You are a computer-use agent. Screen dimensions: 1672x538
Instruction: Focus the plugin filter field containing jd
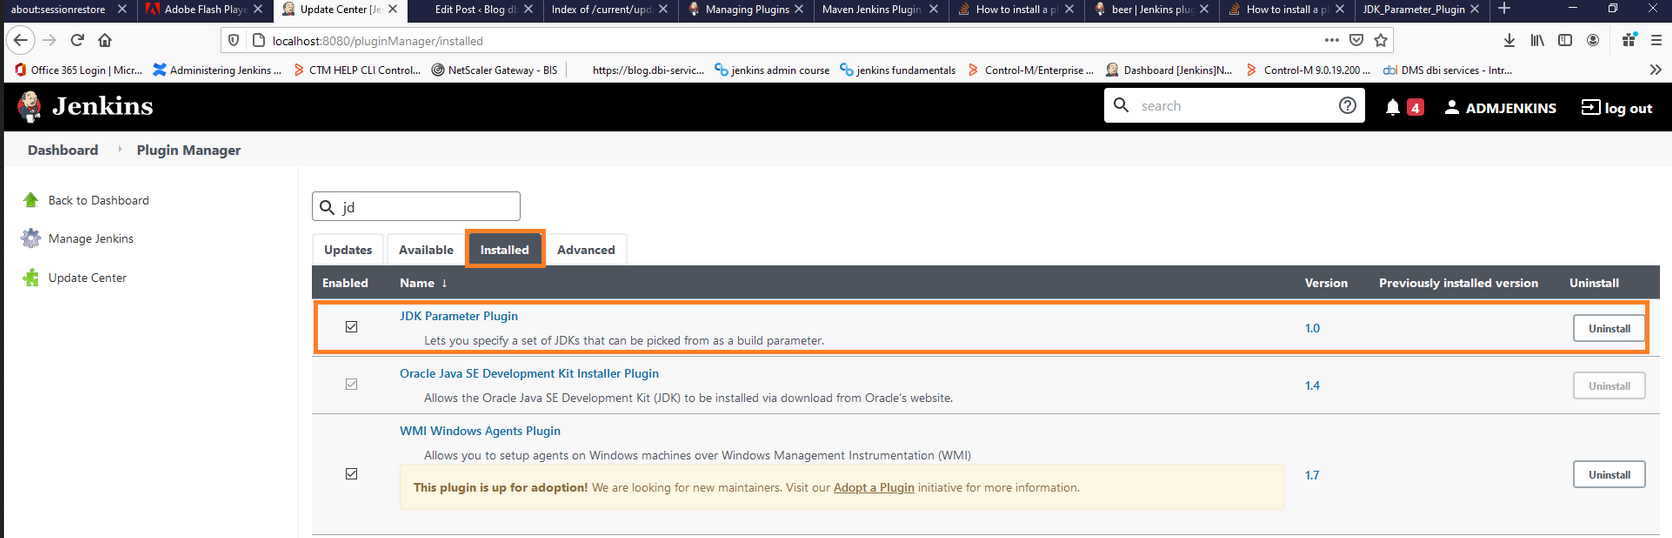(416, 207)
